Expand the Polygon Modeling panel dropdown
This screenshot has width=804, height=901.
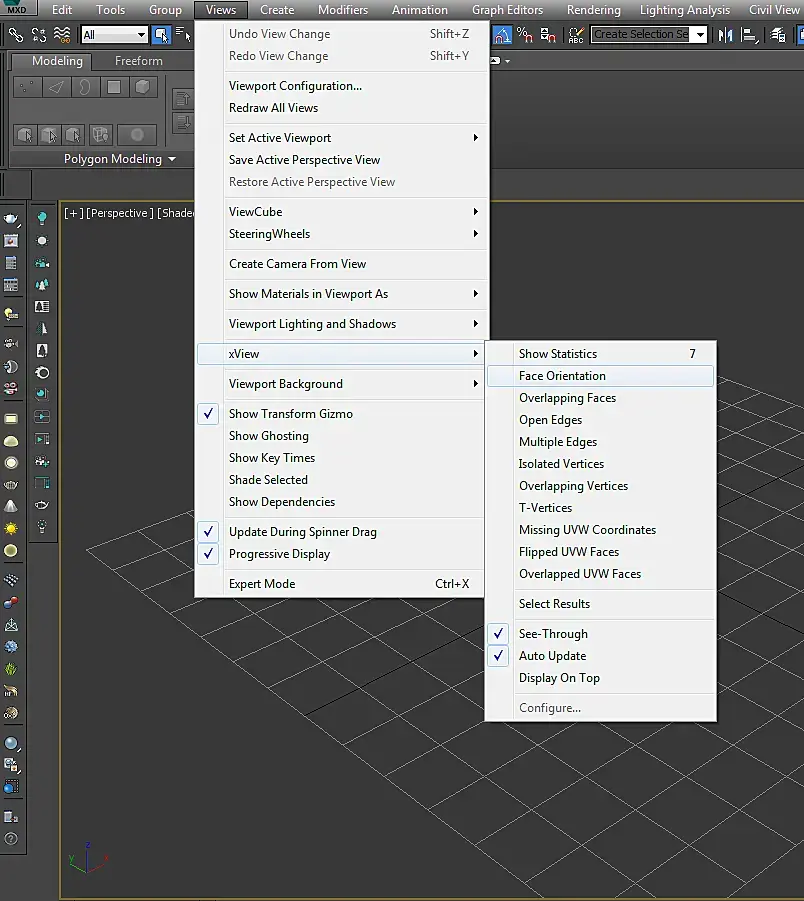(172, 159)
